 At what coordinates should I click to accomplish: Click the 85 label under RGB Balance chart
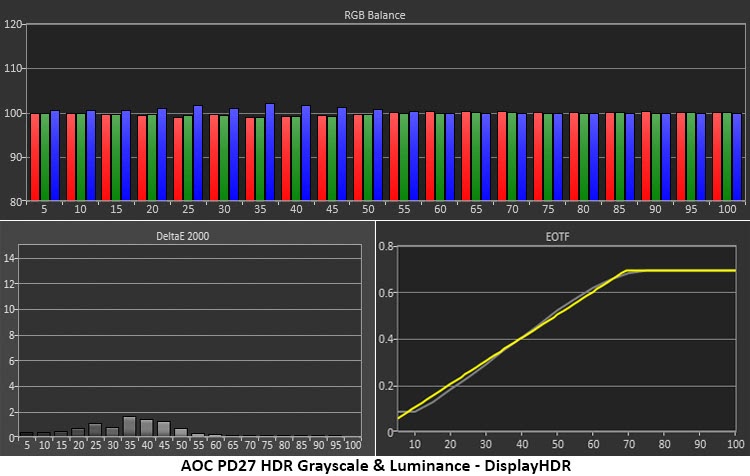pos(619,209)
